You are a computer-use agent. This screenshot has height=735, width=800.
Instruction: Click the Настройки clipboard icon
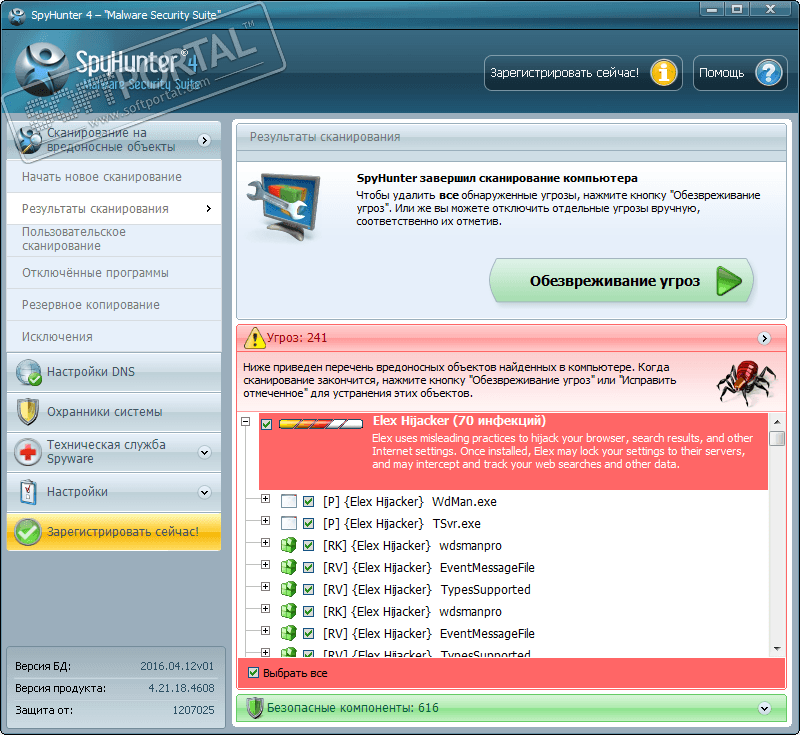tap(28, 492)
